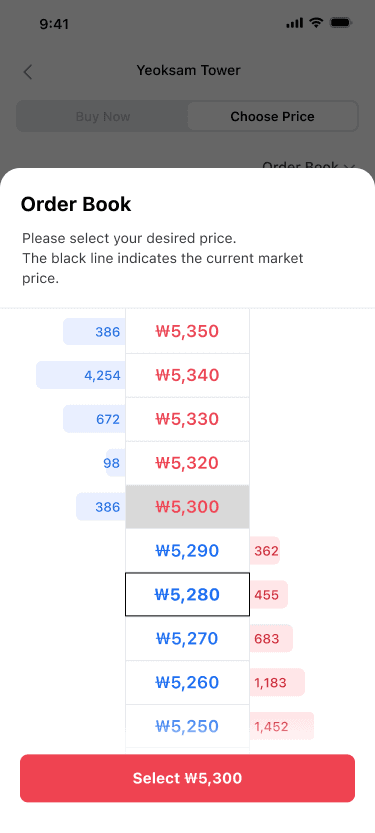This screenshot has width=375, height=833.
Task: Tap the 1,183 red quantity bar
Action: coord(277,682)
